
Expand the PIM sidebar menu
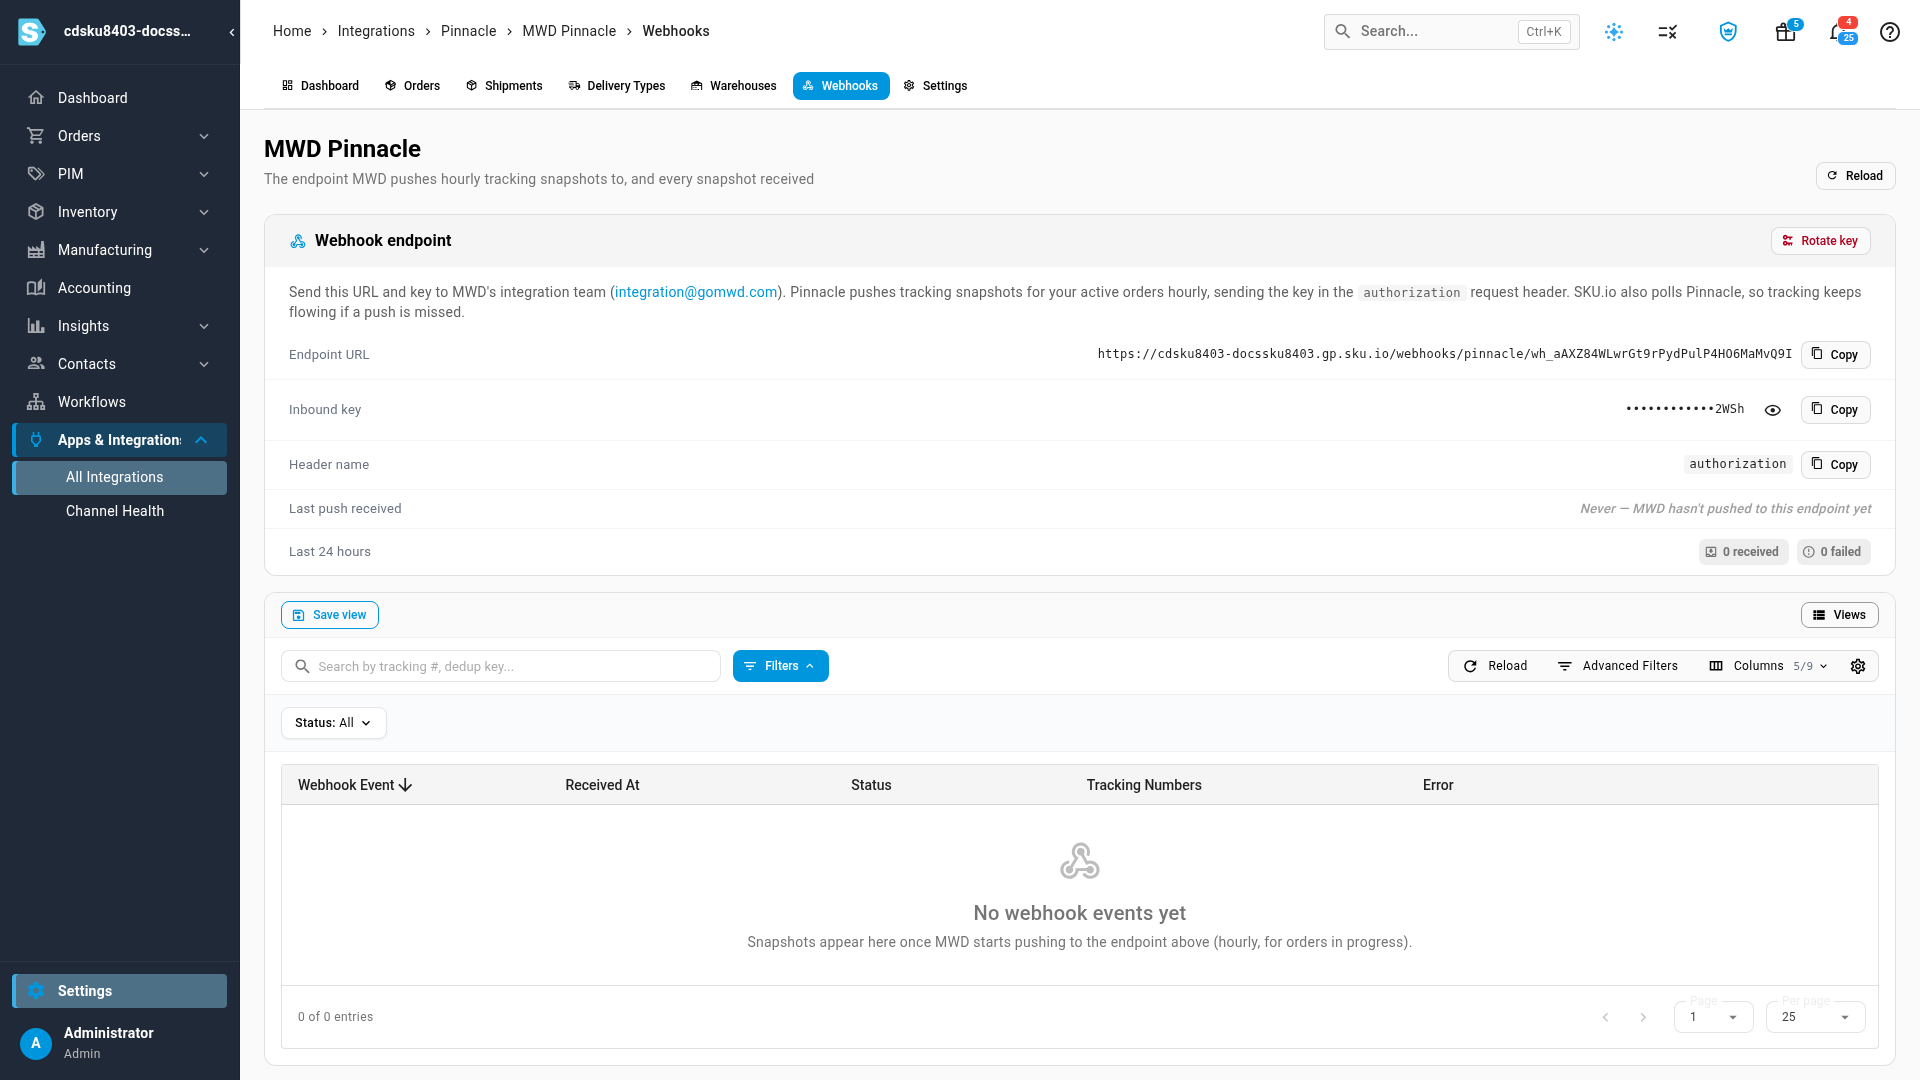point(120,174)
